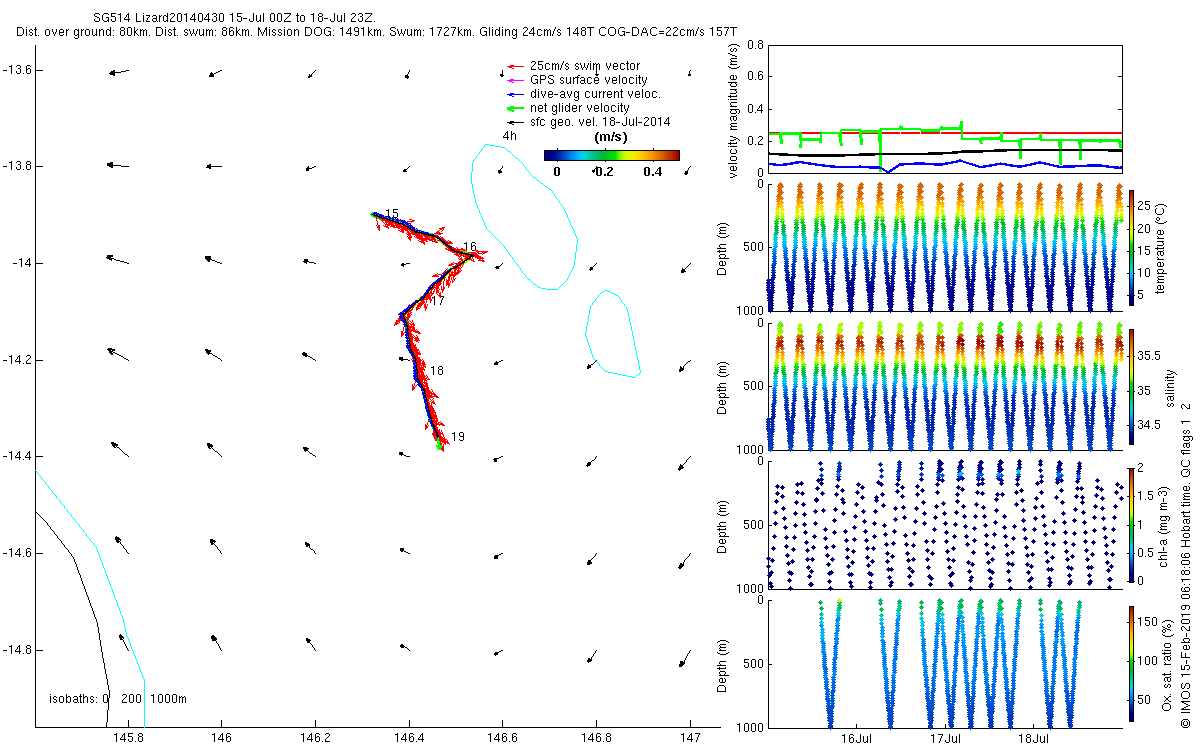Click the magenta GPS surface velocity legend arrow

515,80
